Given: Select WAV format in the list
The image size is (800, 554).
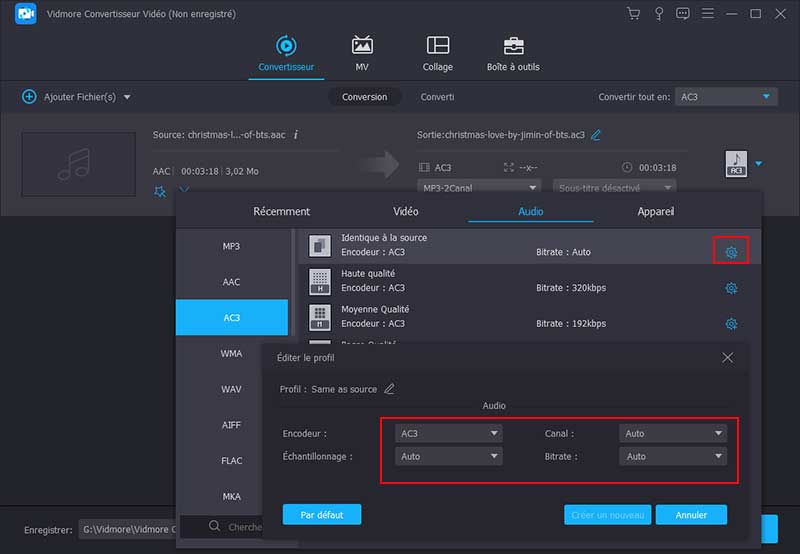Looking at the screenshot, I should pos(231,389).
